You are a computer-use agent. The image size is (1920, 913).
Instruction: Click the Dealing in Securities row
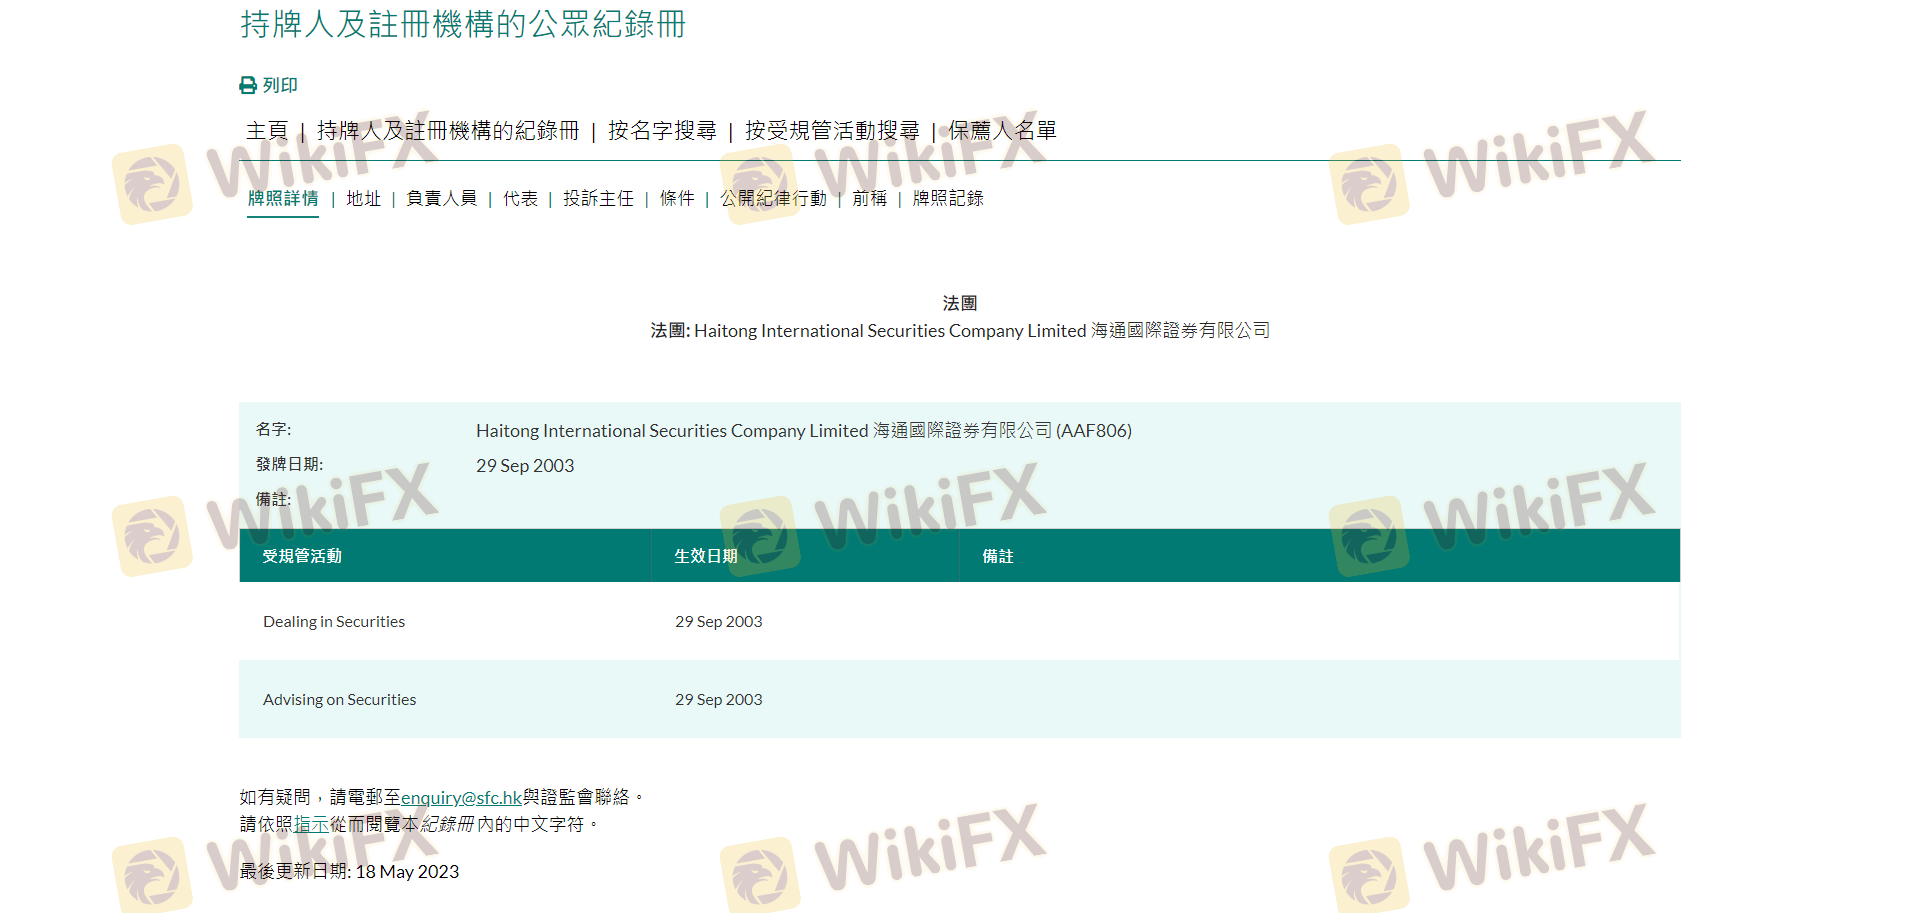(x=334, y=622)
